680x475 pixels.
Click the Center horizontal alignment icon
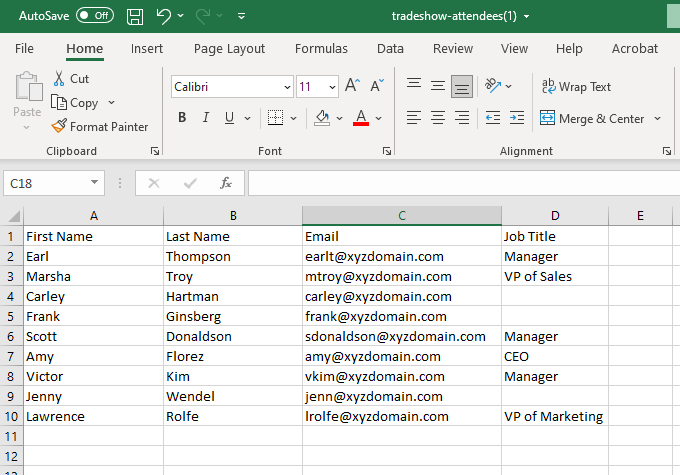click(x=437, y=118)
